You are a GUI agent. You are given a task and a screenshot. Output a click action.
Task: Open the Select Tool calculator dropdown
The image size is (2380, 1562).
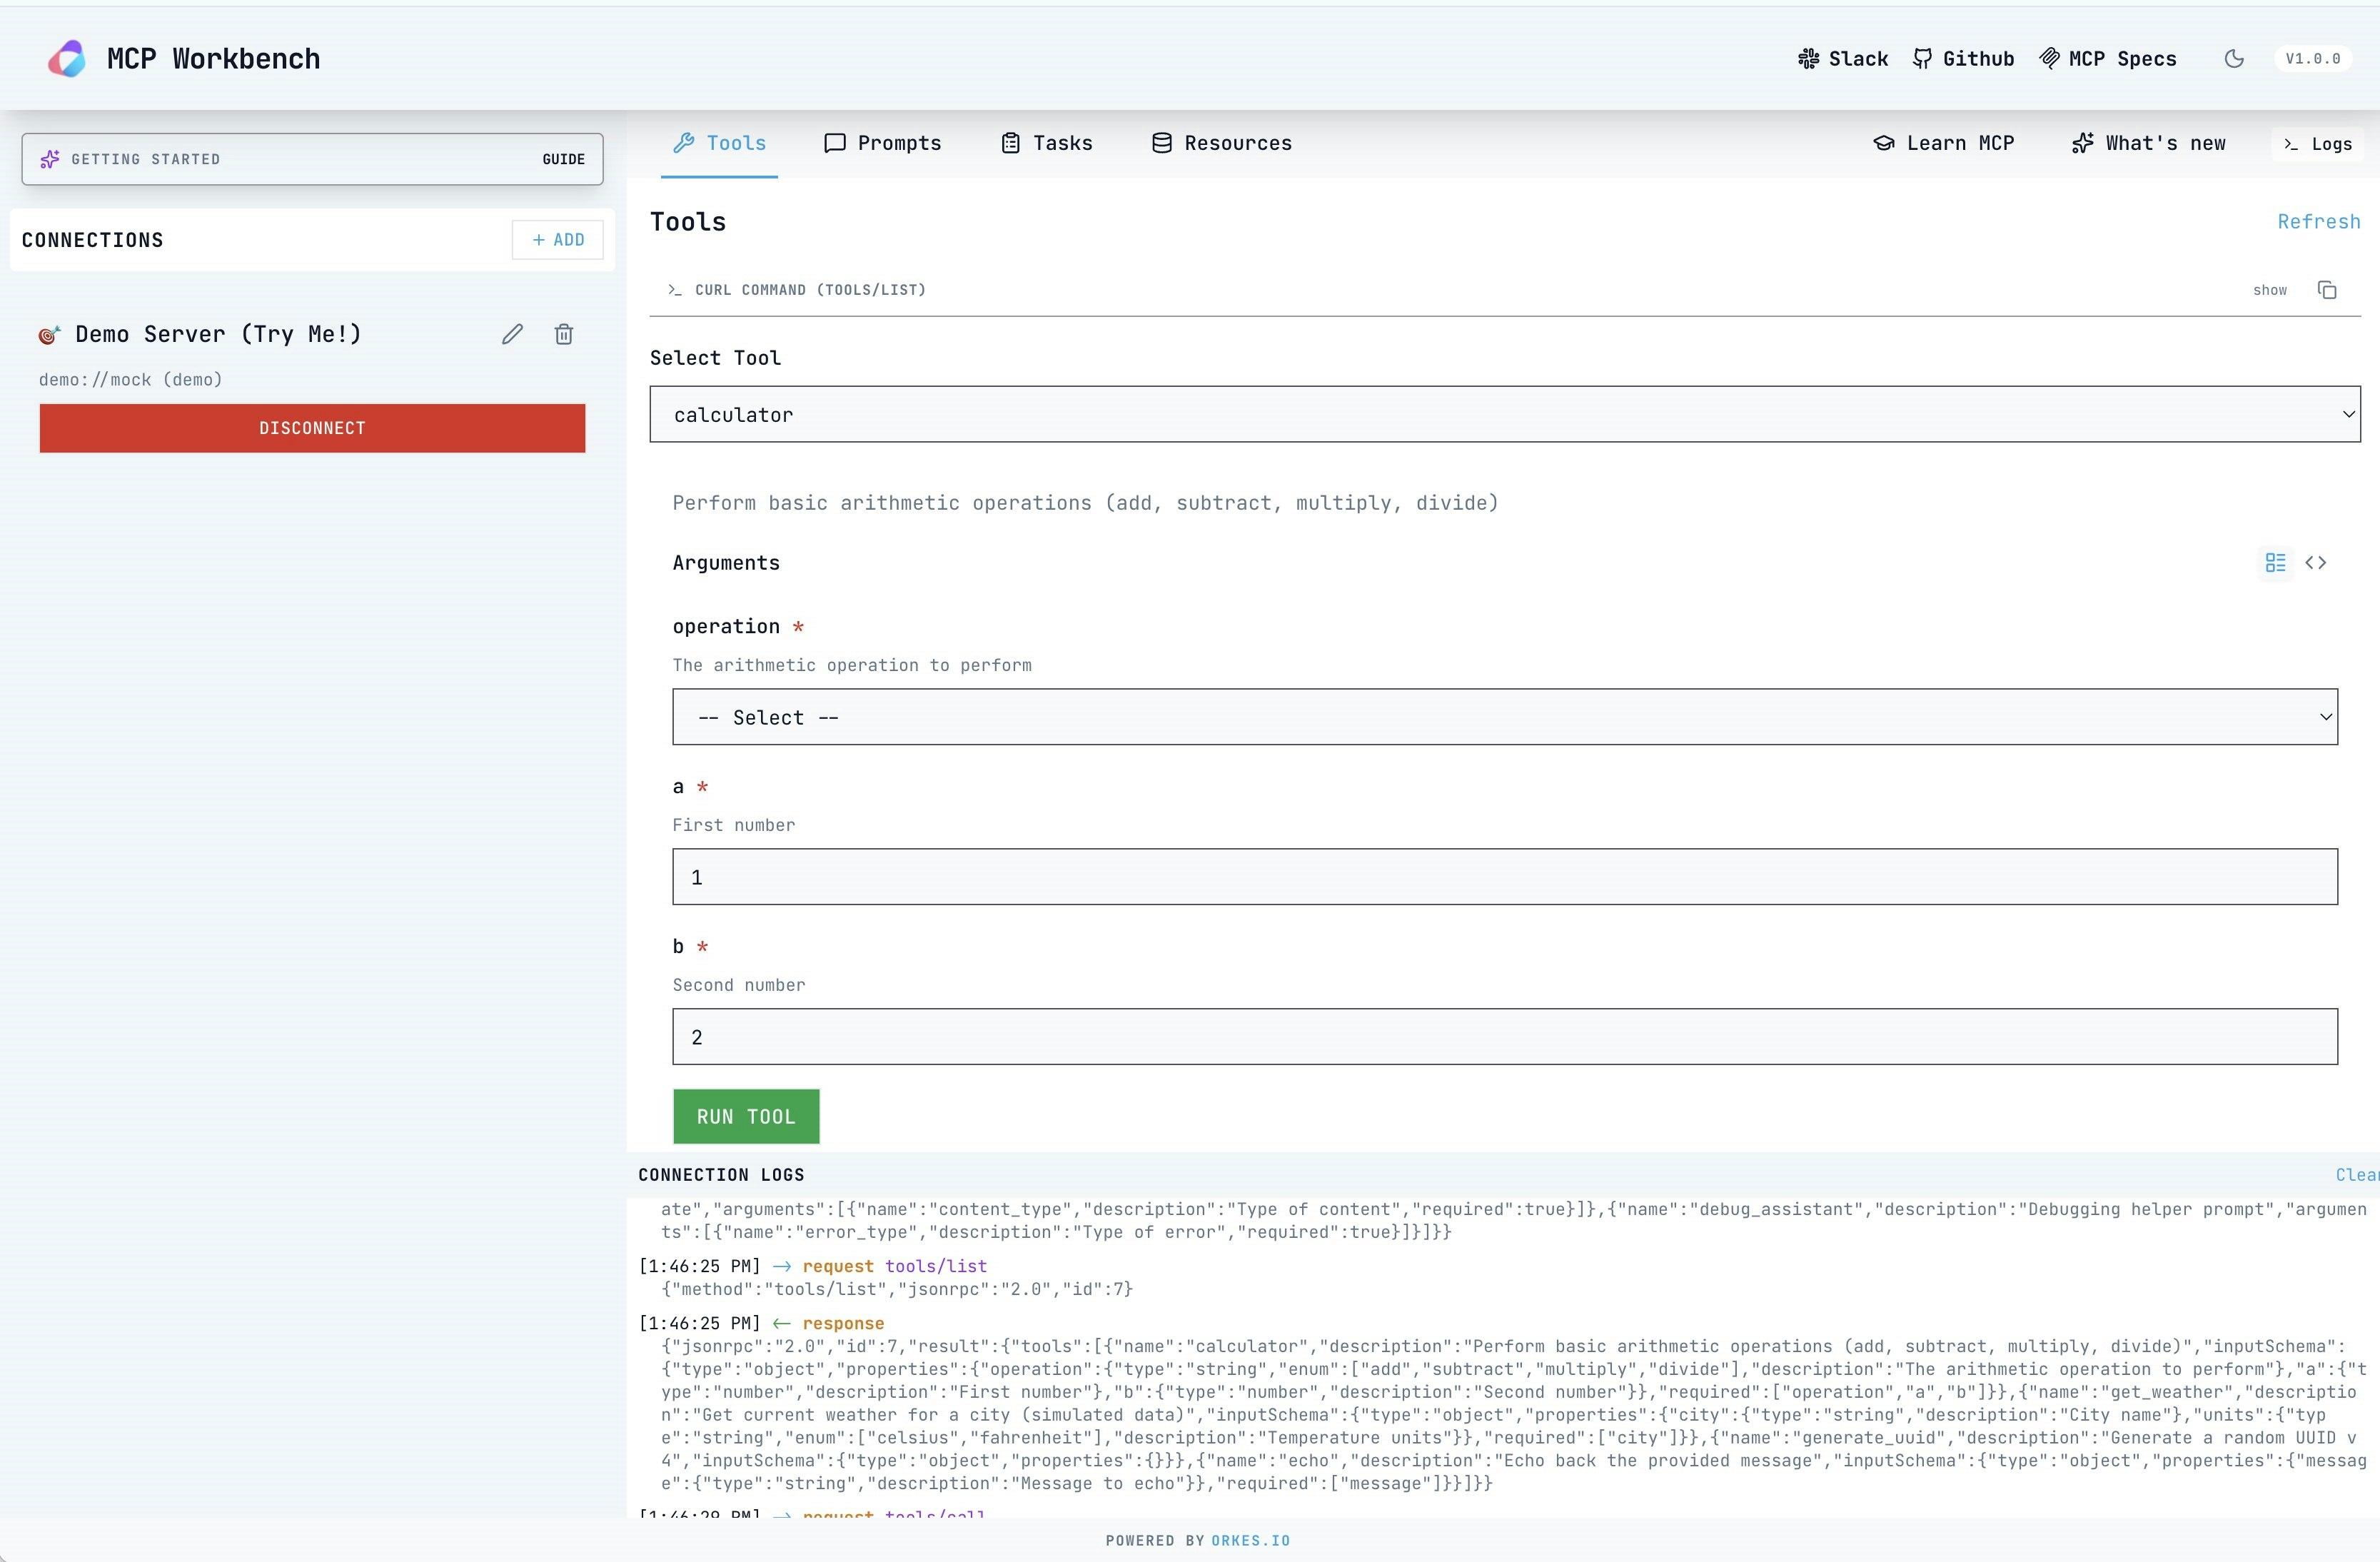coord(1504,414)
